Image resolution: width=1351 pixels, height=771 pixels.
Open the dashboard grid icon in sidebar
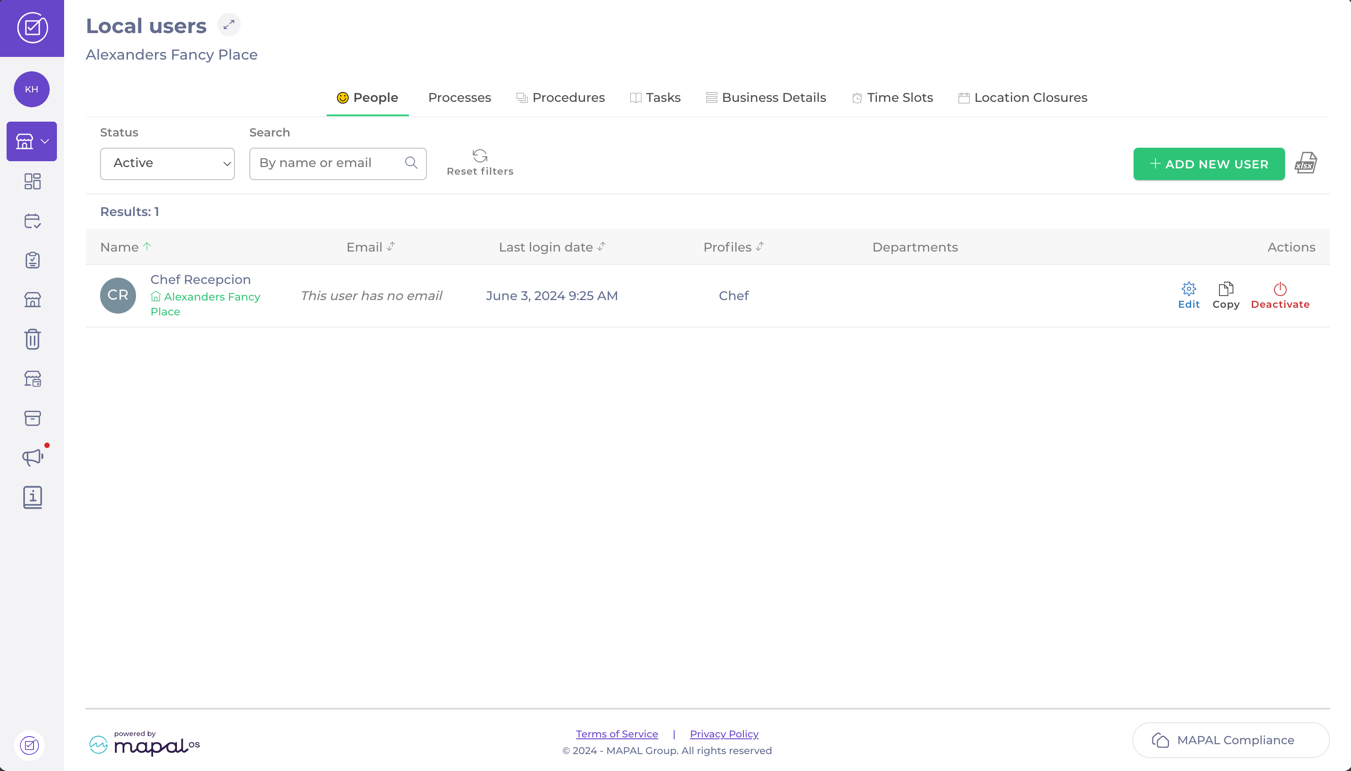32,181
